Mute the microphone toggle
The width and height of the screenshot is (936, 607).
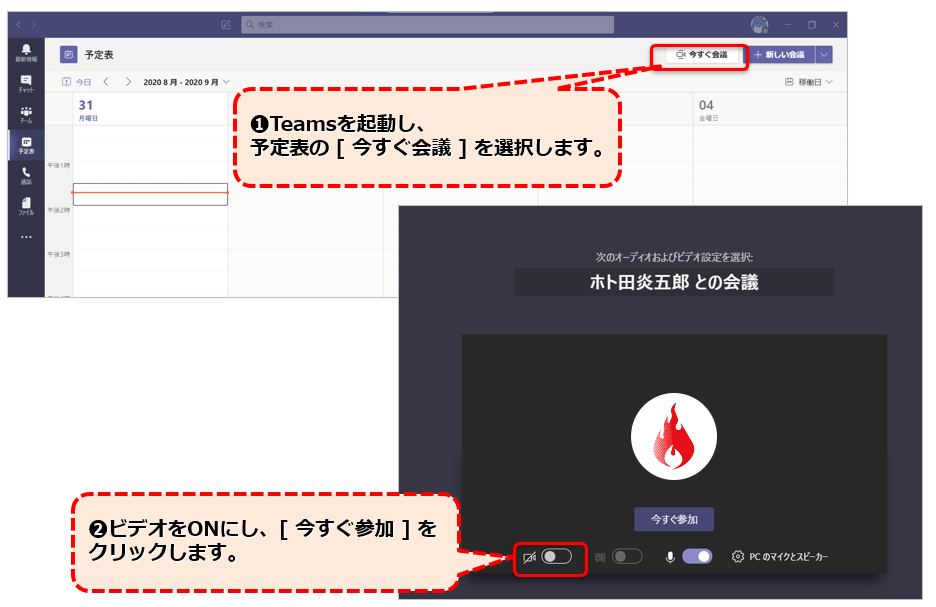(697, 557)
